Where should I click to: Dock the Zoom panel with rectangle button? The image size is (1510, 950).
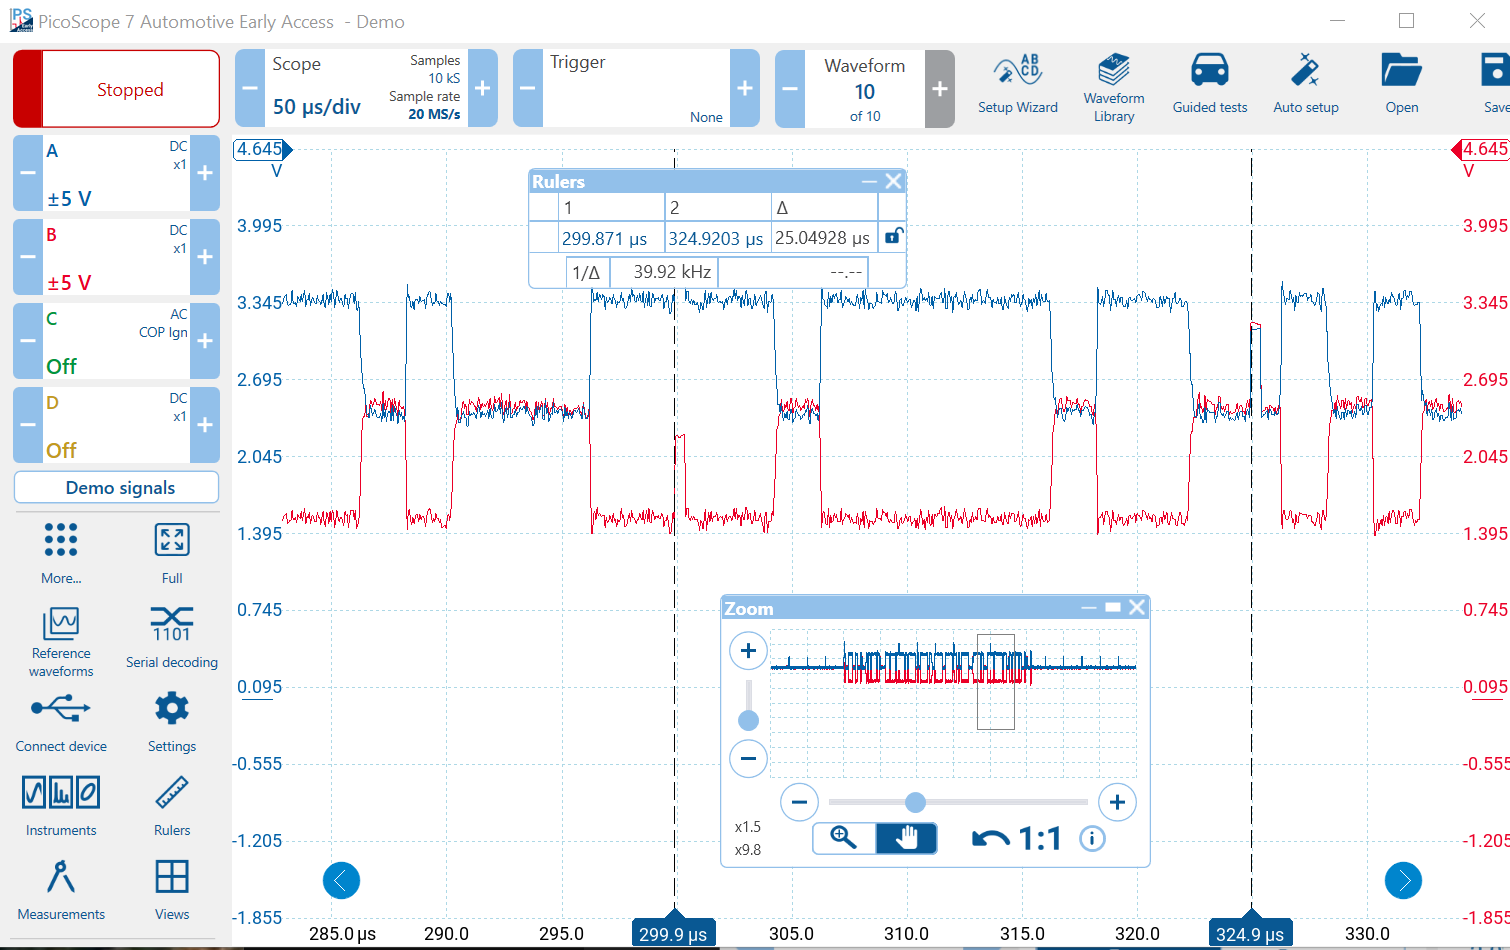click(1113, 607)
